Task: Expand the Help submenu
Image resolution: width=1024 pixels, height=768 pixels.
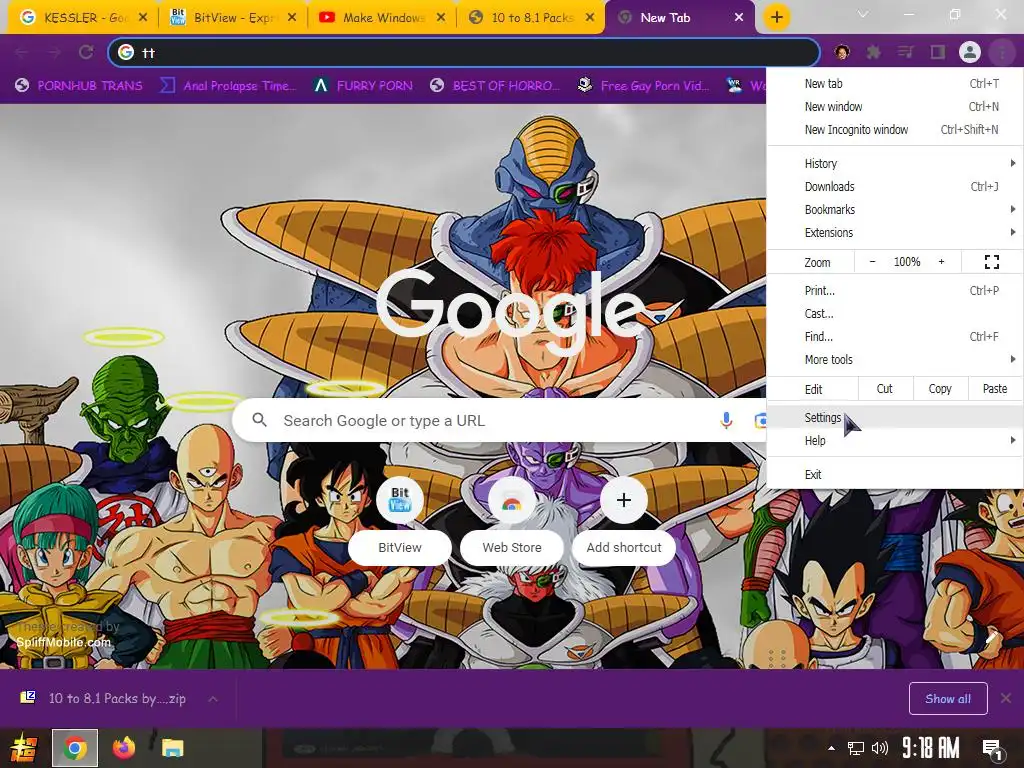Action: coord(895,440)
